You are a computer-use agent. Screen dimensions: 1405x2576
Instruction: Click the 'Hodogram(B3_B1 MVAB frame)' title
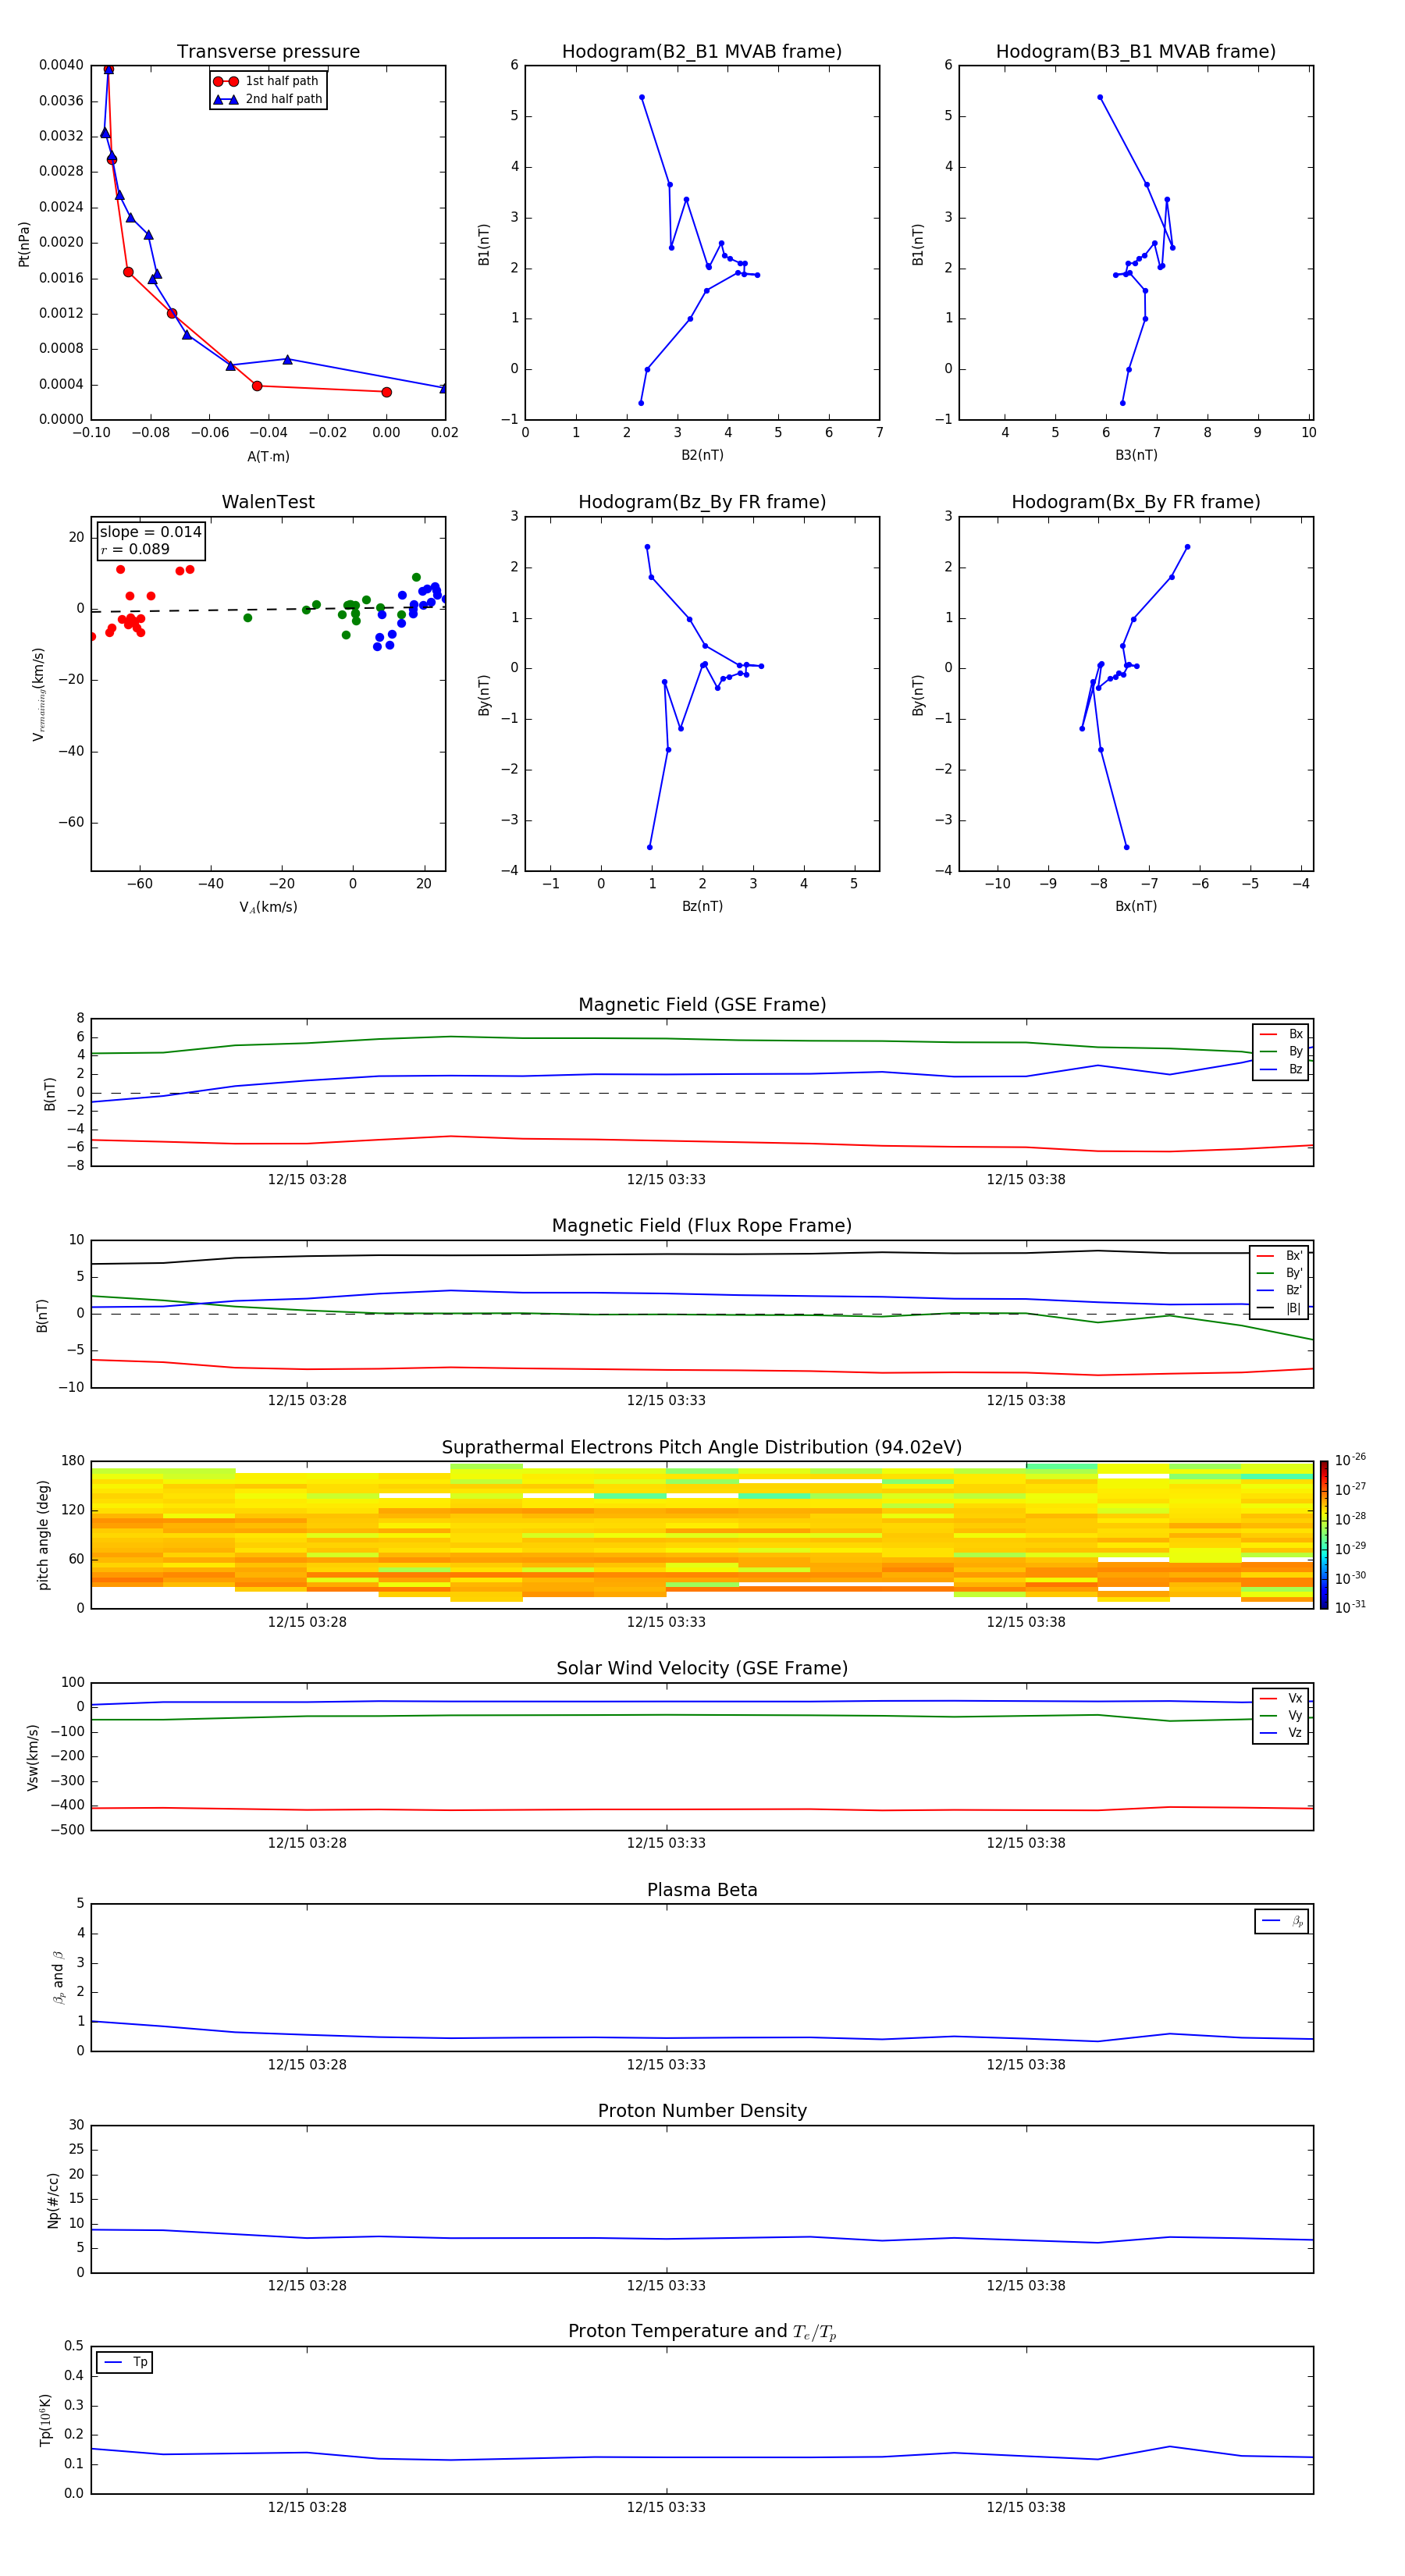click(x=1136, y=52)
